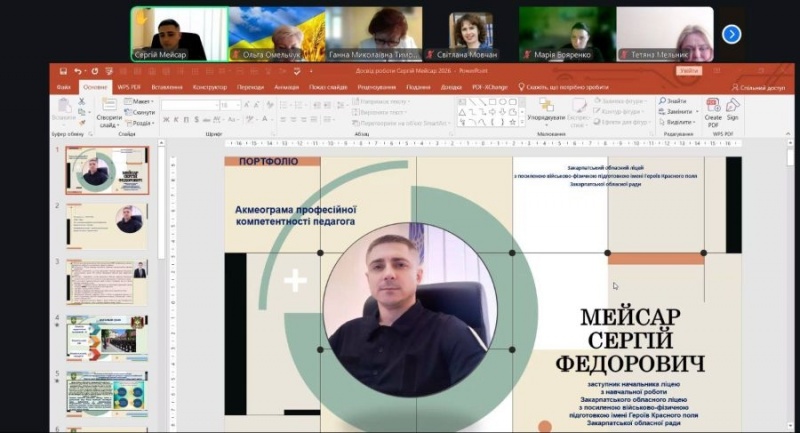Viewport: 800px width, 433px height.
Task: Expand the Розділ section dropdown
Action: click(142, 123)
